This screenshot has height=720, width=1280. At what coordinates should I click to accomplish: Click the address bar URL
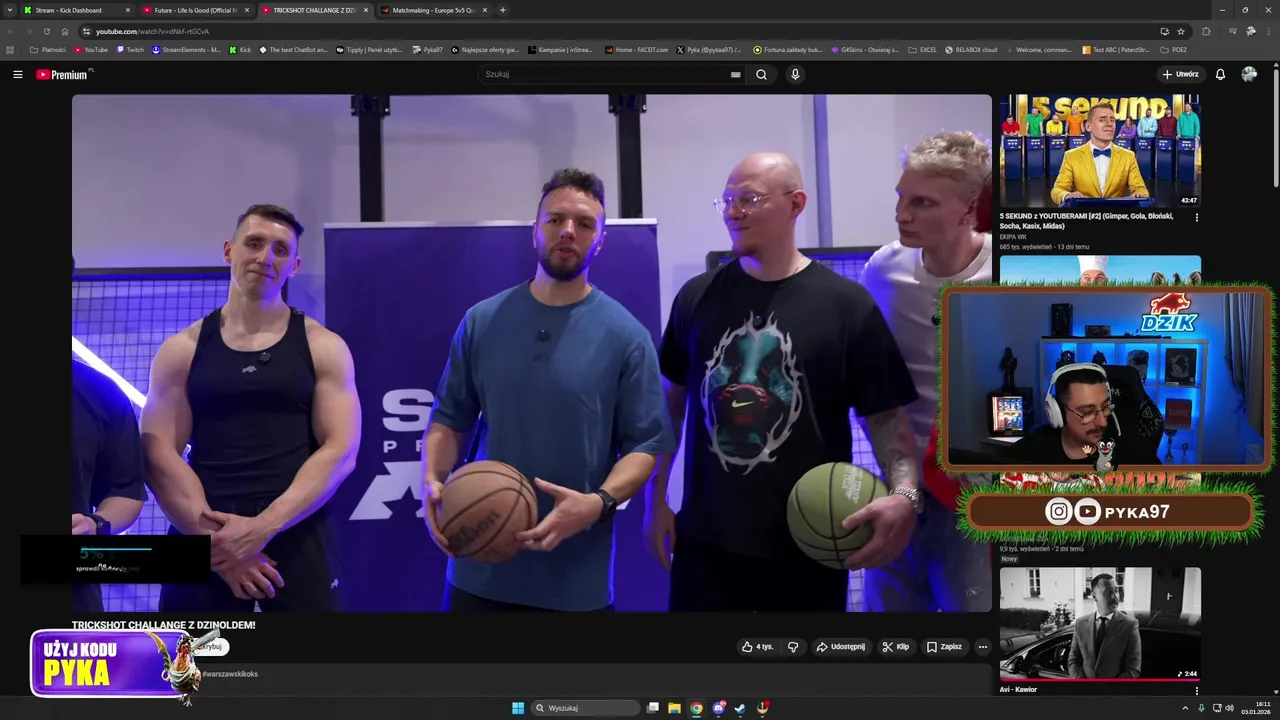point(152,31)
